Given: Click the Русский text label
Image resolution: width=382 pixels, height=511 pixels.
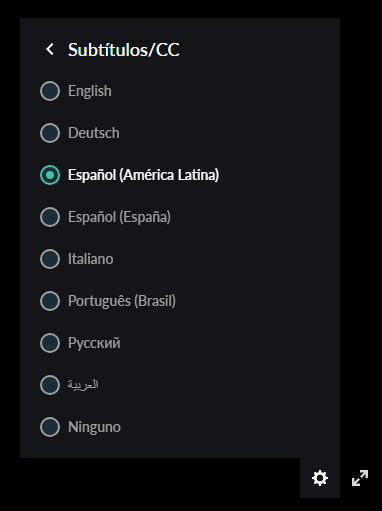Looking at the screenshot, I should point(94,343).
